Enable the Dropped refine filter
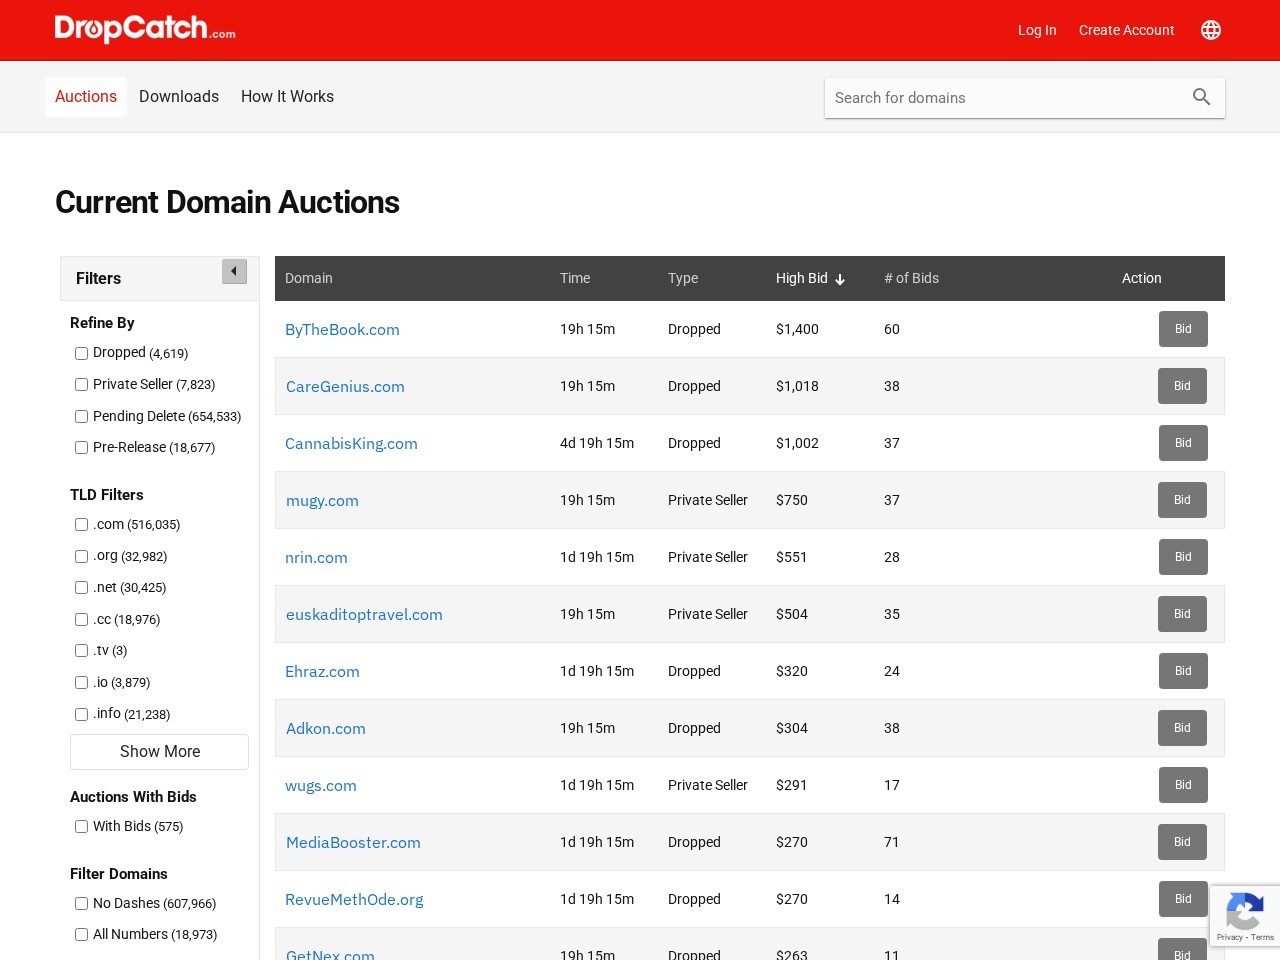The image size is (1280, 960). pos(81,353)
